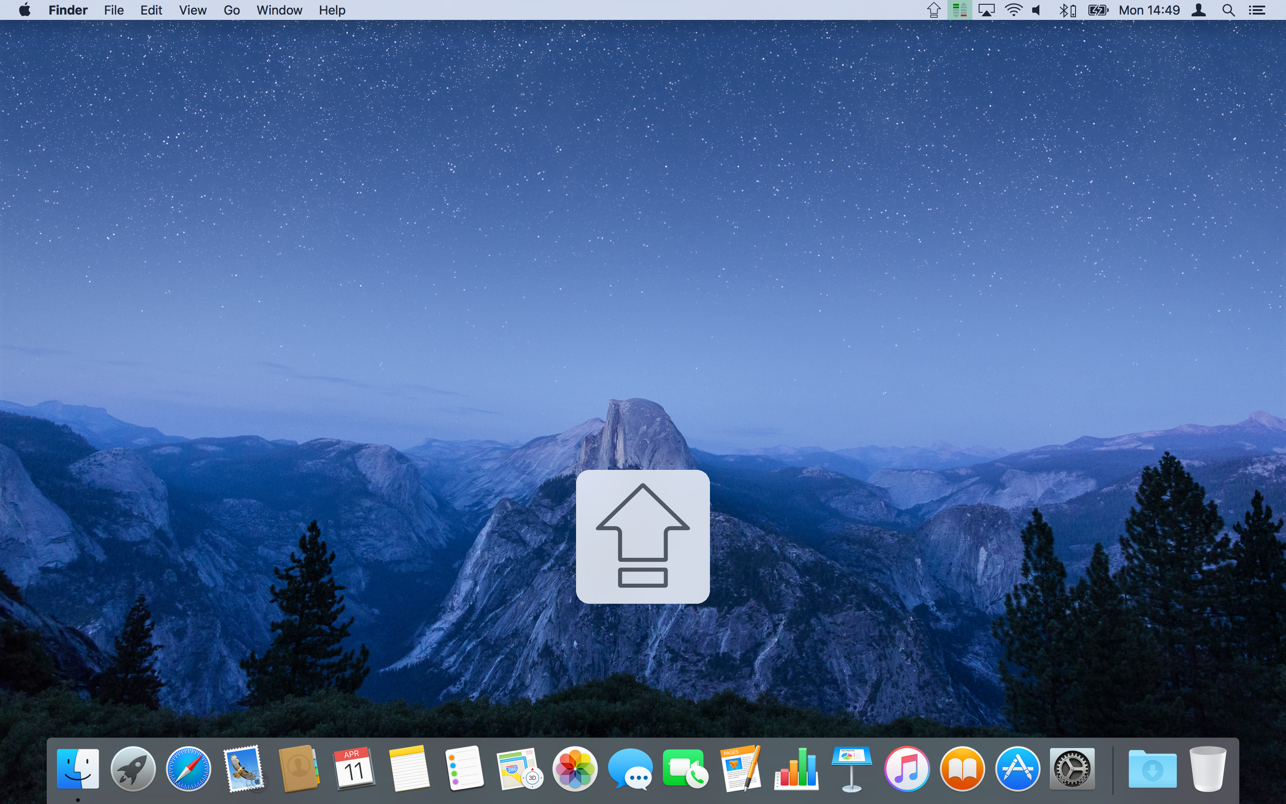Screen dimensions: 1286x804
Task: Launch the Mail app
Action: (243, 769)
